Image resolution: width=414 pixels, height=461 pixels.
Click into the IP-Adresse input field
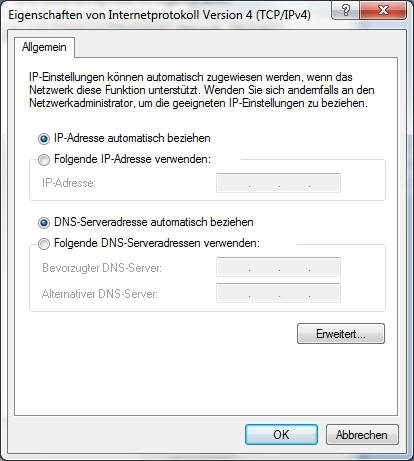click(x=278, y=183)
